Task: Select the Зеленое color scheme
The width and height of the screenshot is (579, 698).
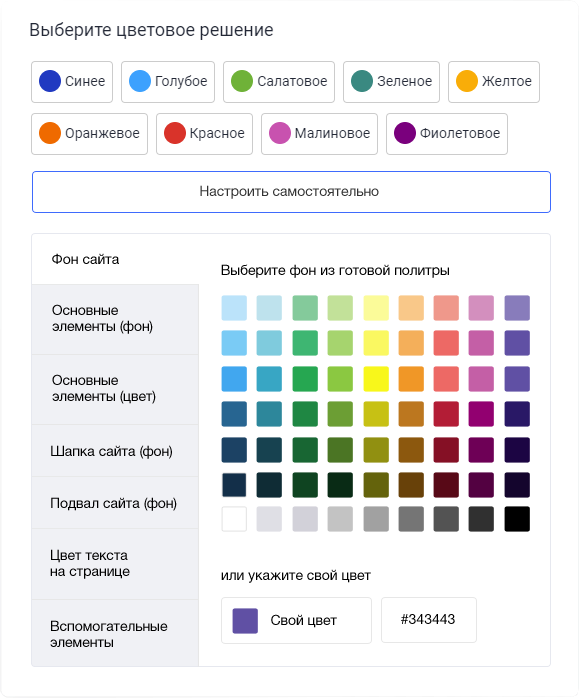Action: point(391,82)
